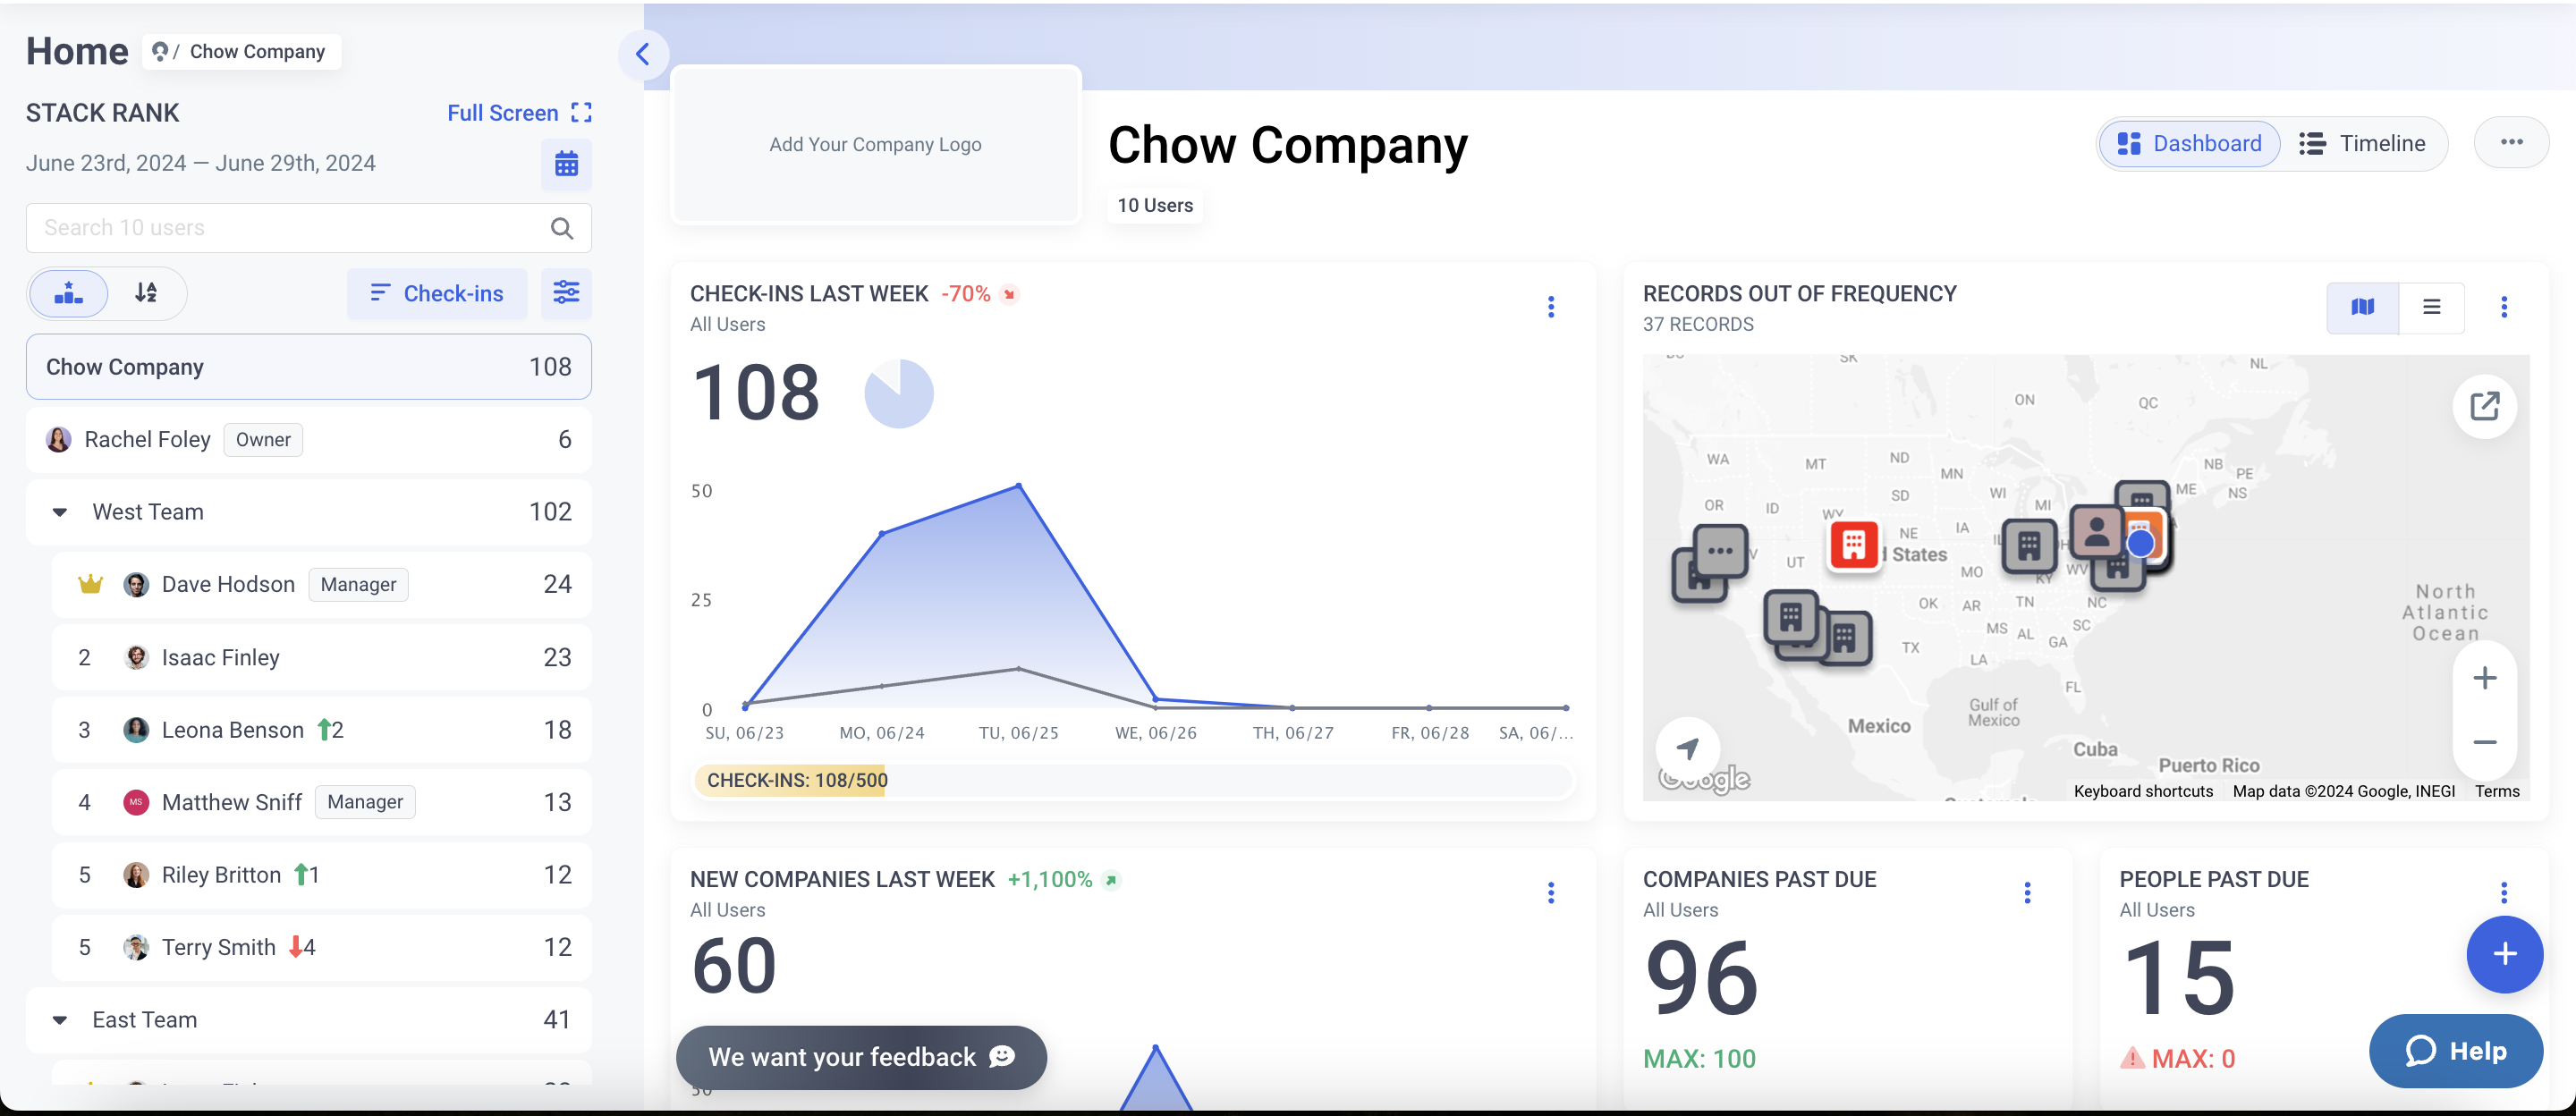Click the TU, 06/25 chart peak point
The width and height of the screenshot is (2576, 1116).
point(1018,486)
